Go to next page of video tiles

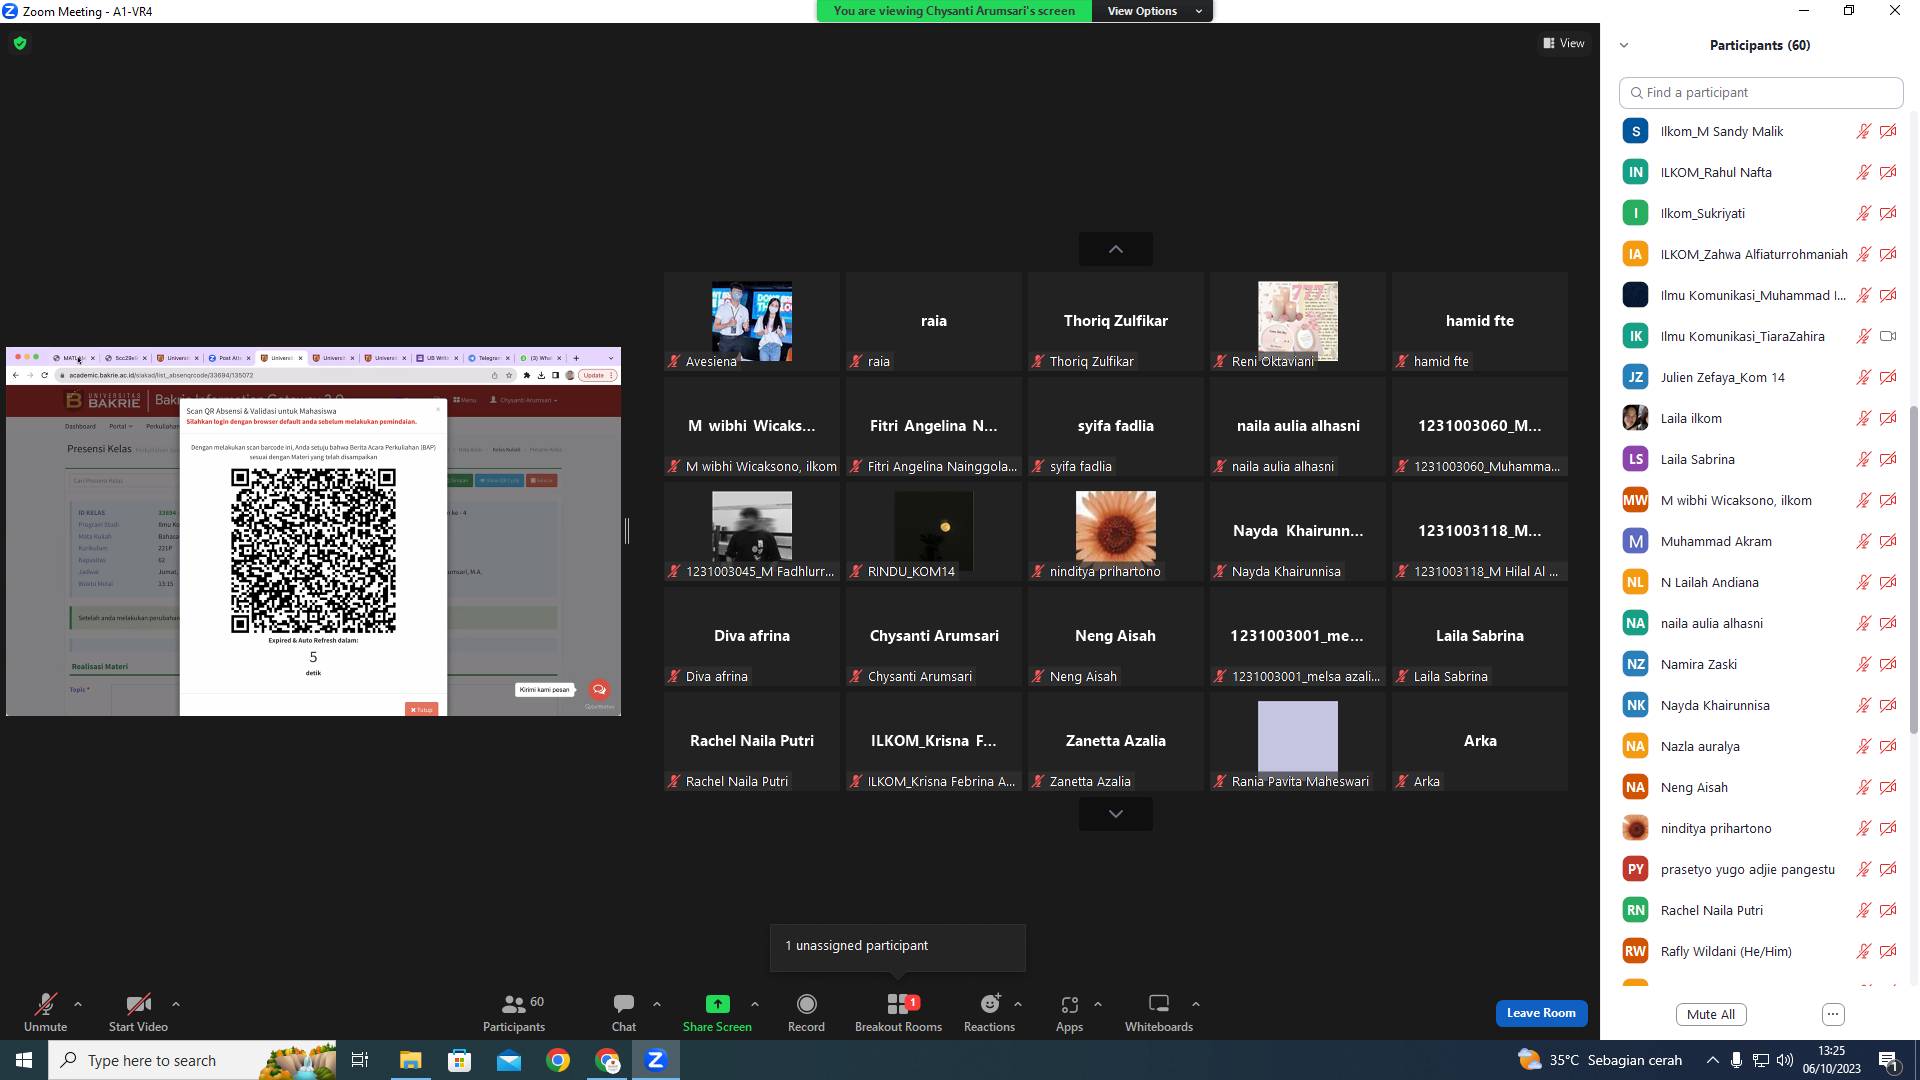1116,814
